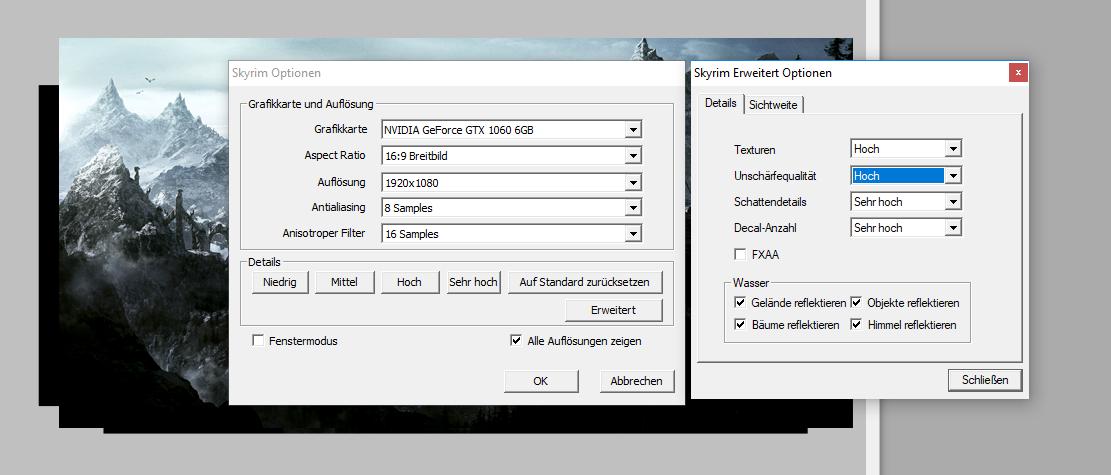
Task: Open the Auflösung resolution dropdown
Action: point(632,182)
